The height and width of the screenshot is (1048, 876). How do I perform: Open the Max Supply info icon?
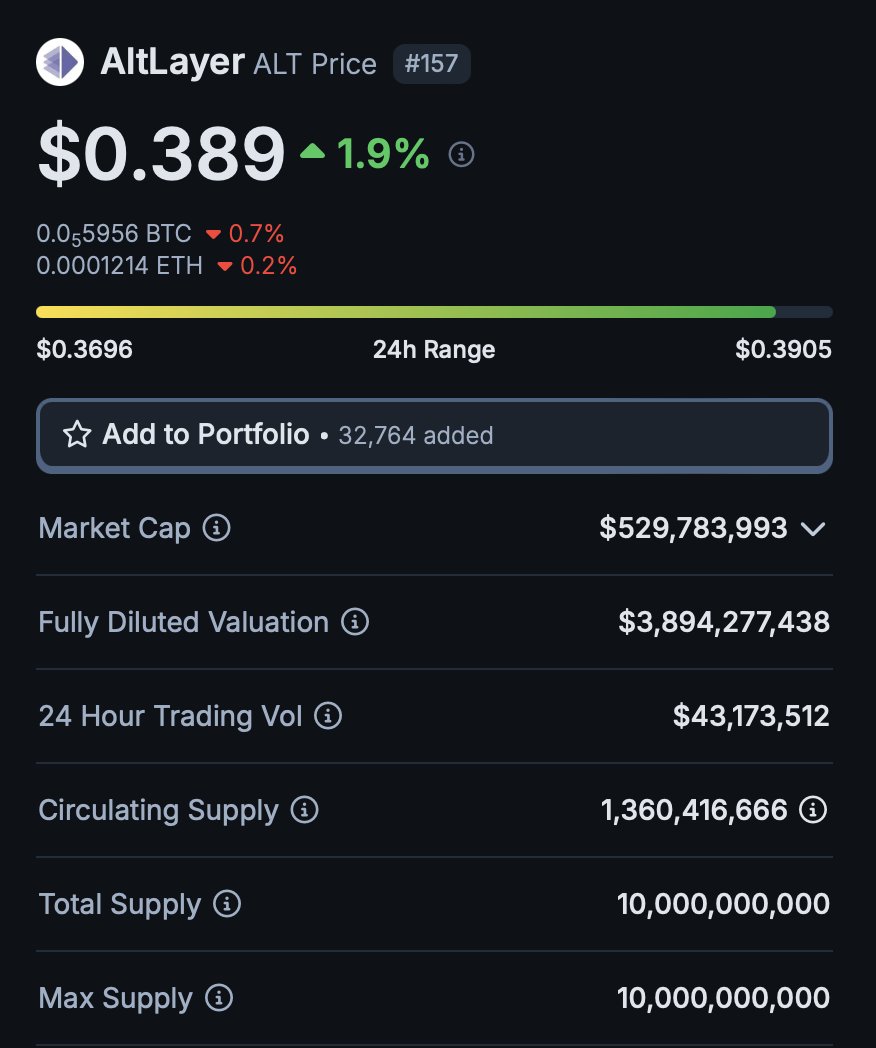coord(218,998)
